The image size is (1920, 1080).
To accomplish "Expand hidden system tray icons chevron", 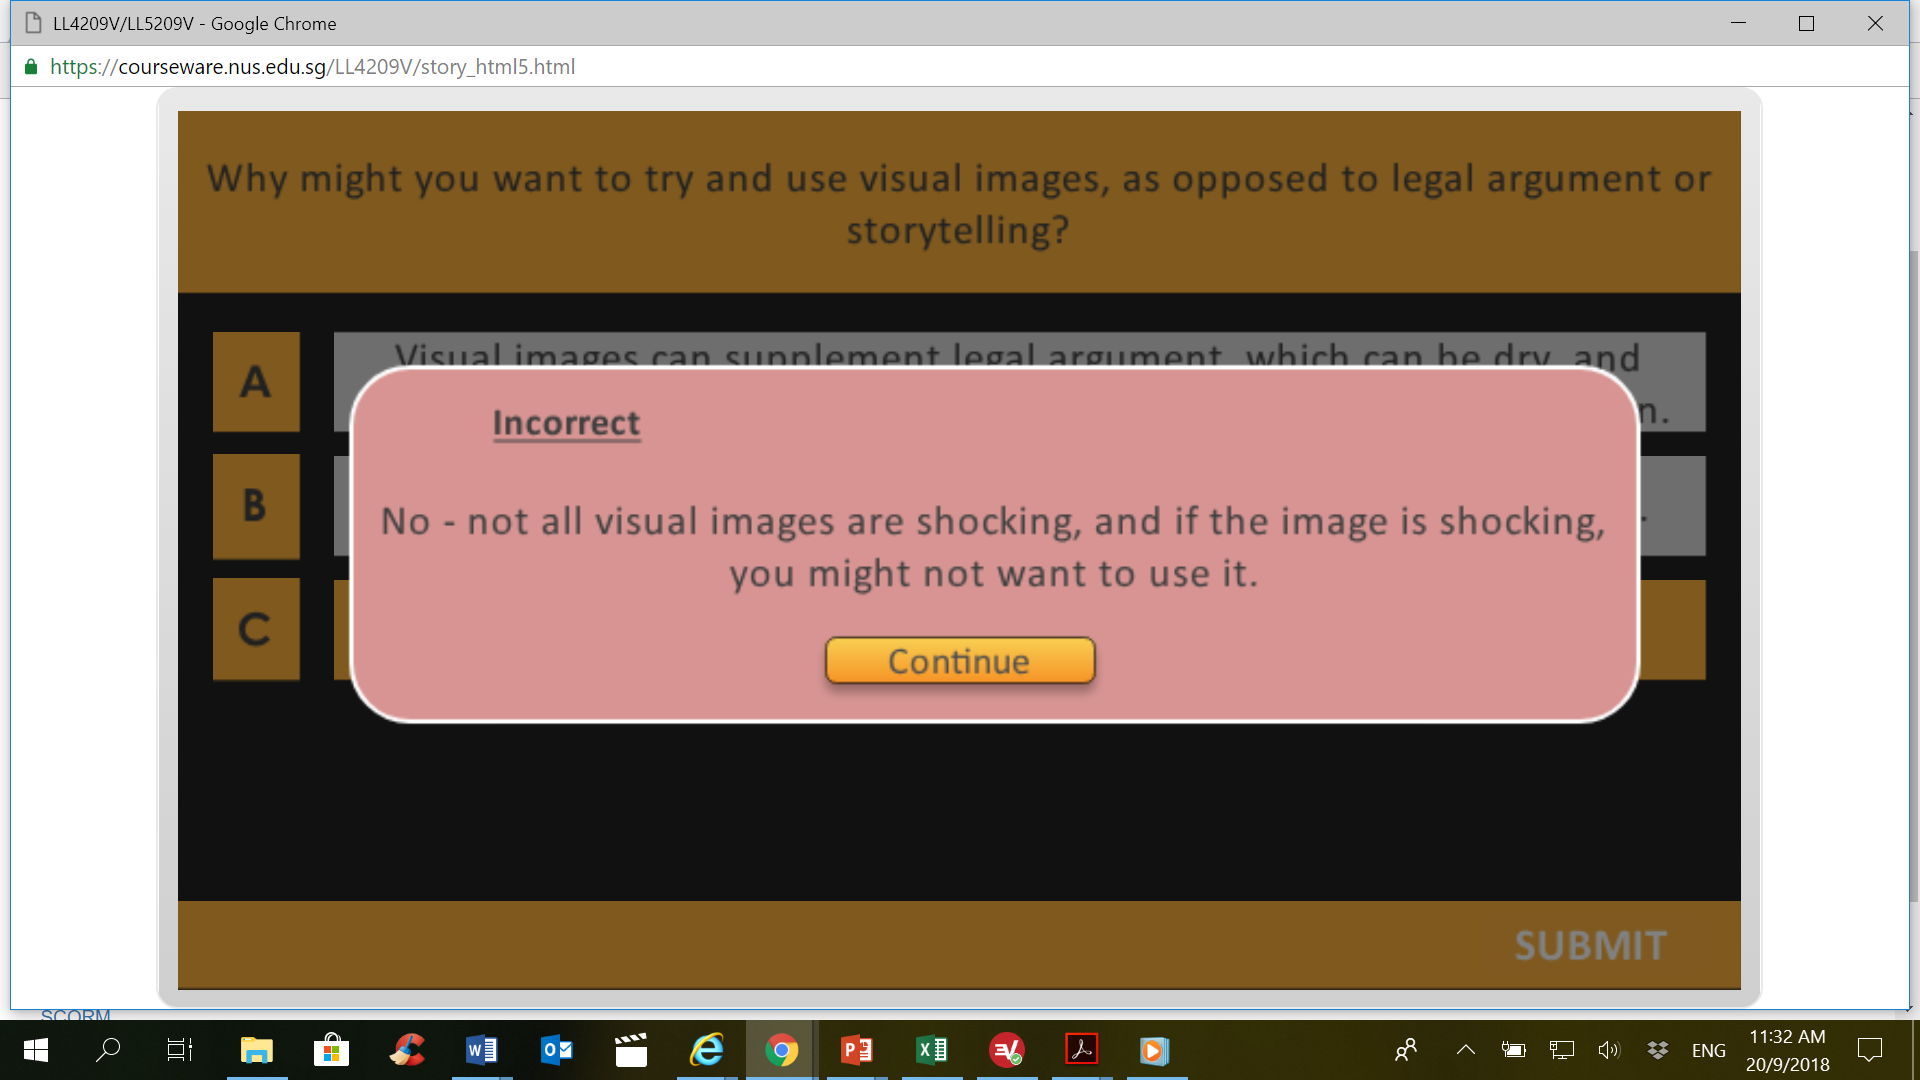I will click(x=1465, y=1050).
